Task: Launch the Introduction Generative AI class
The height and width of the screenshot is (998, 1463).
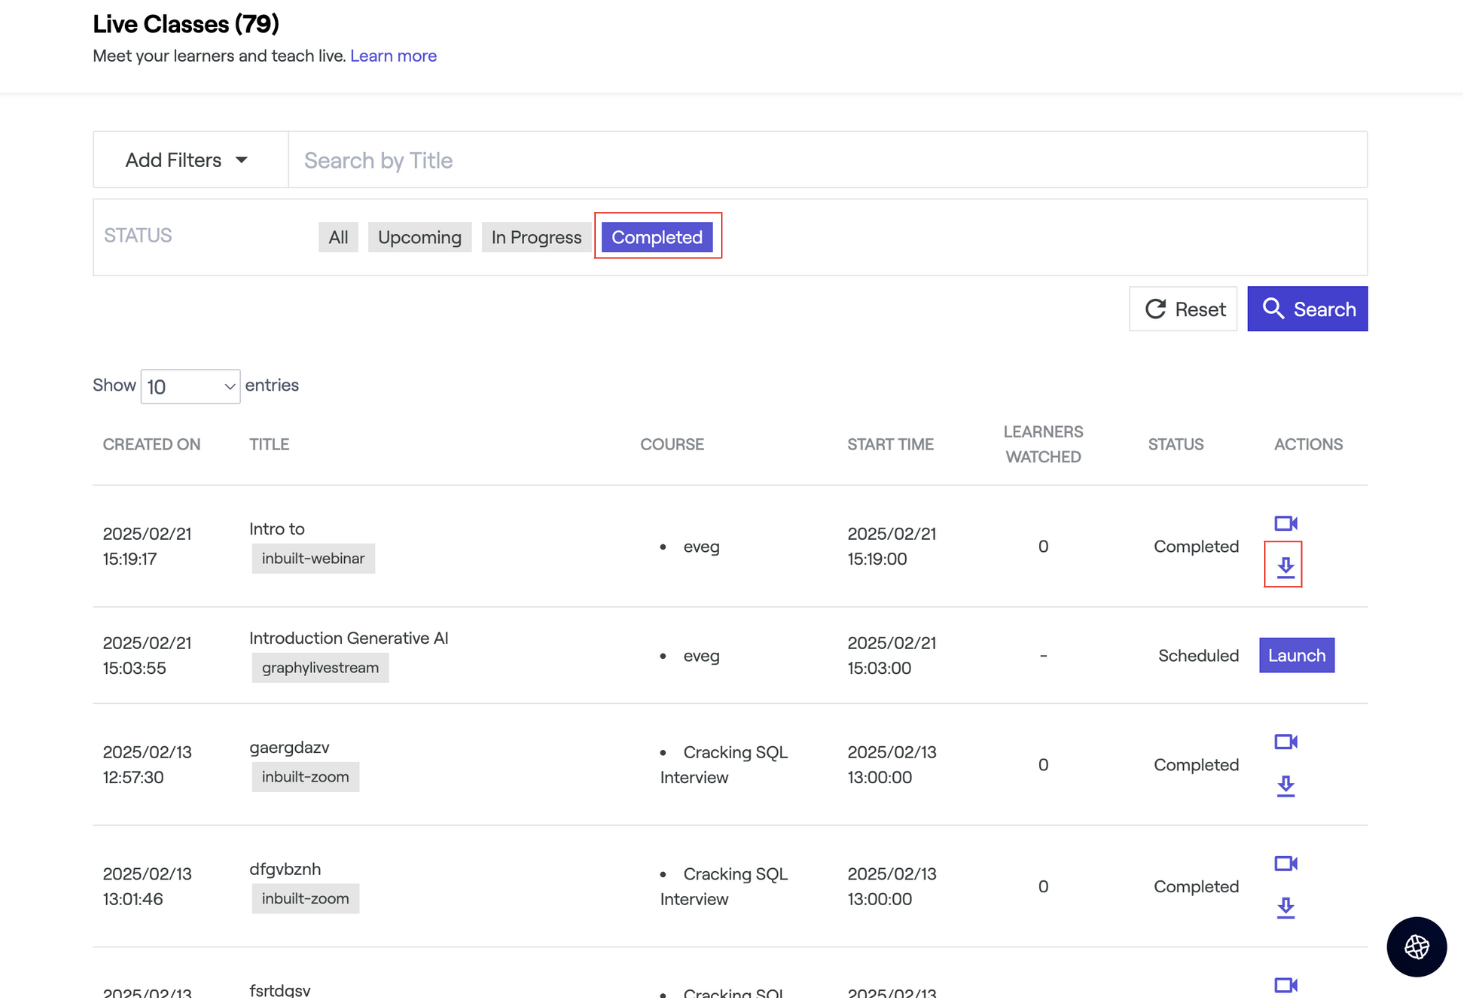Action: point(1296,656)
